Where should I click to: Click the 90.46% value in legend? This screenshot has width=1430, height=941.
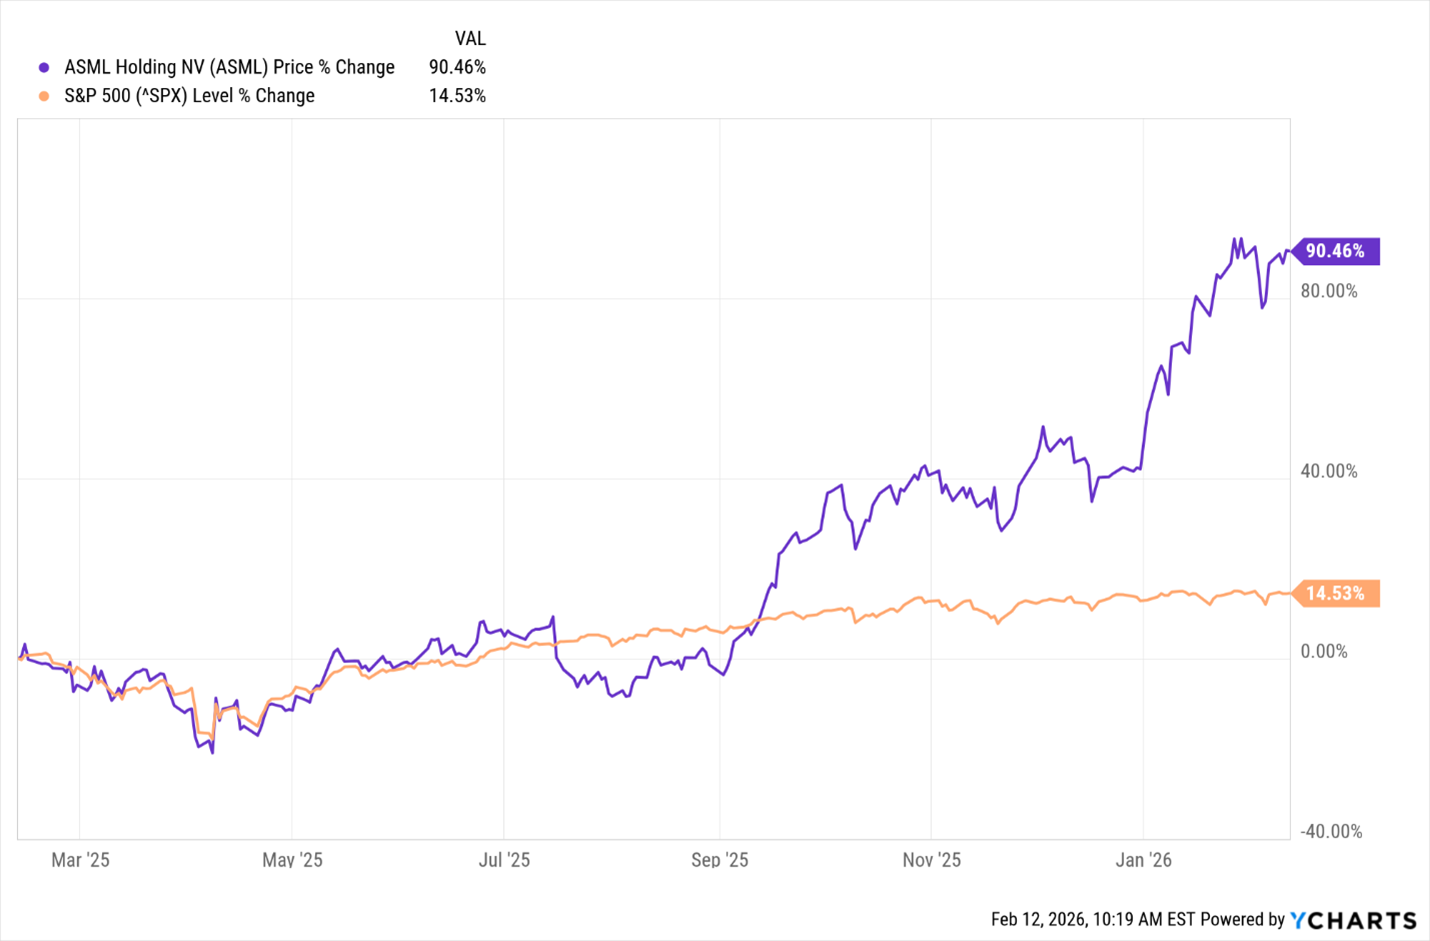[457, 67]
